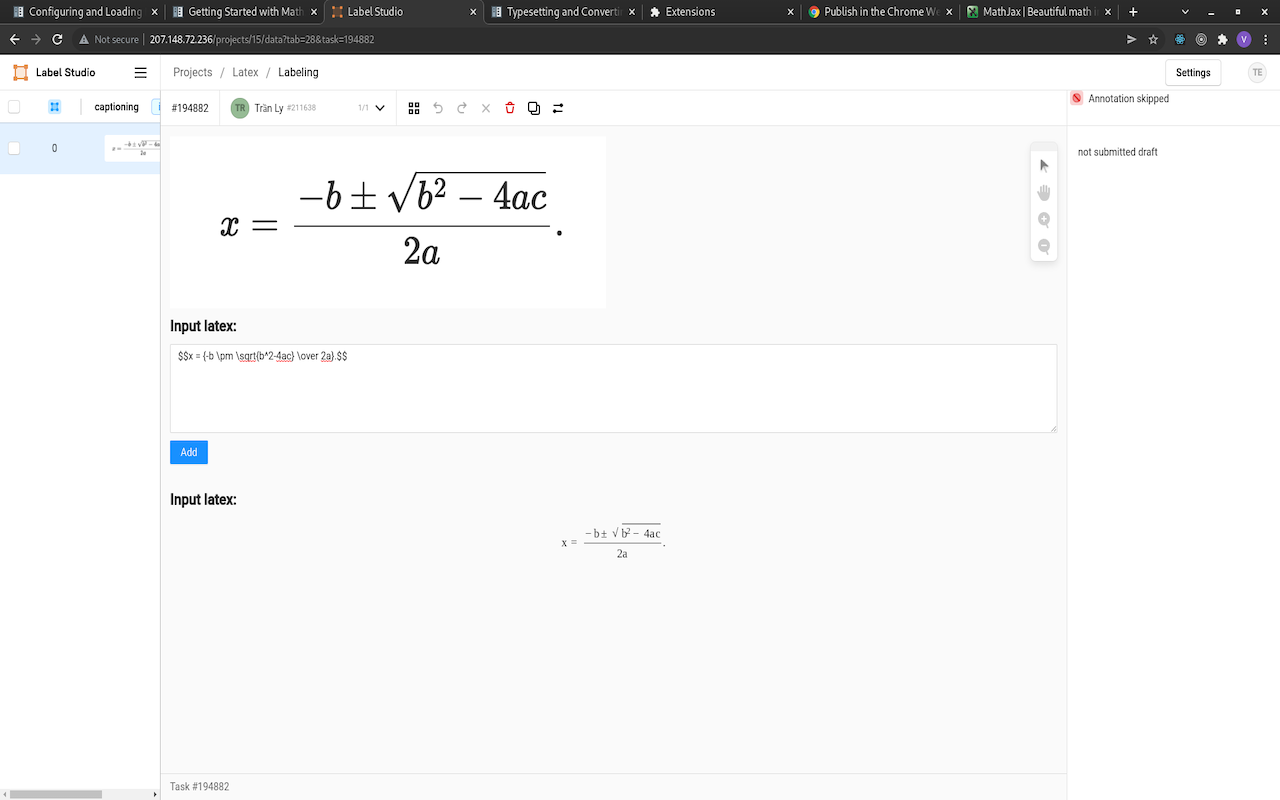Expand the 1/1 annotation dropdown
Screen dimensions: 1280x800
tap(378, 107)
